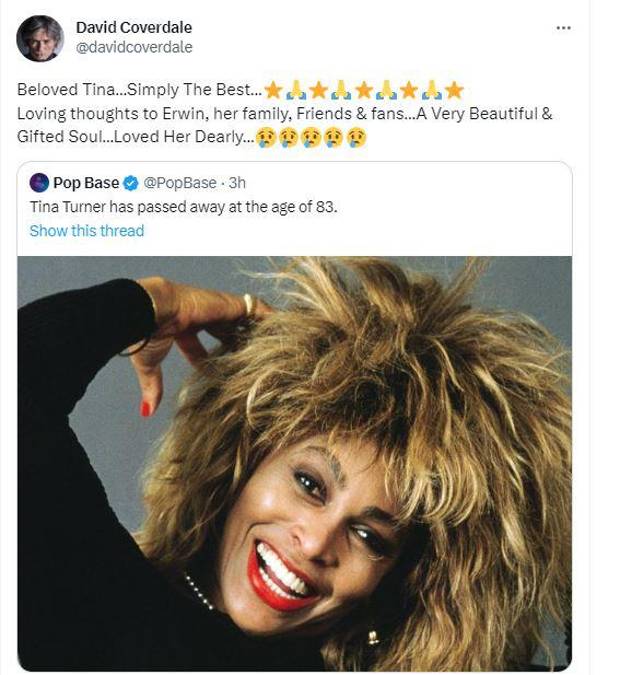Click David Coverdale's profile avatar
Screen dimensions: 620x675
(40, 37)
